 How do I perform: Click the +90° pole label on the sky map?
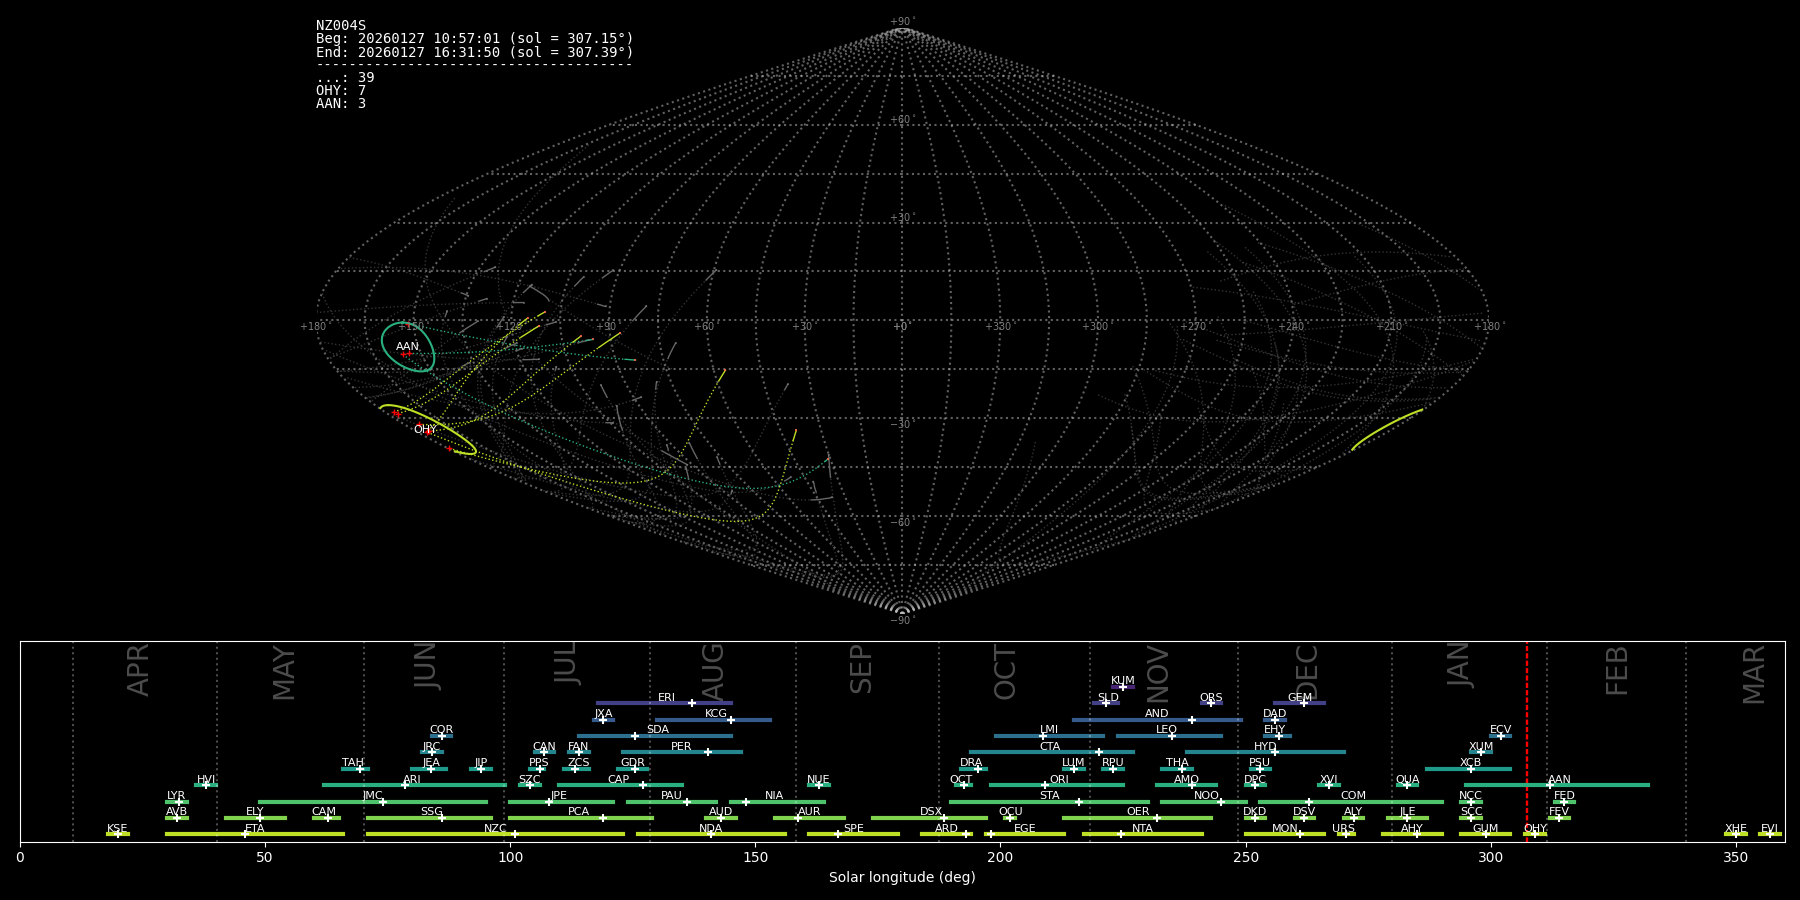[x=902, y=22]
